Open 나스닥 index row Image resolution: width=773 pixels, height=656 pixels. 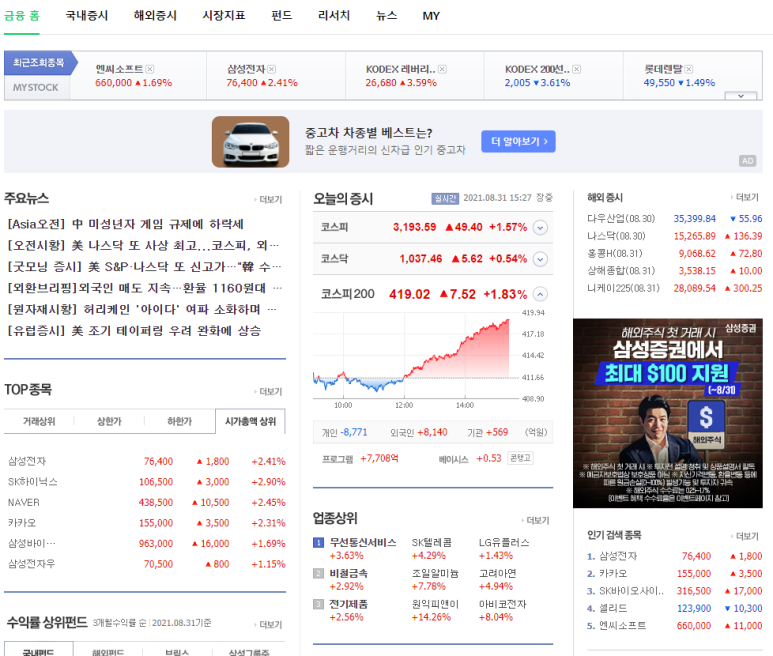[x=674, y=236]
